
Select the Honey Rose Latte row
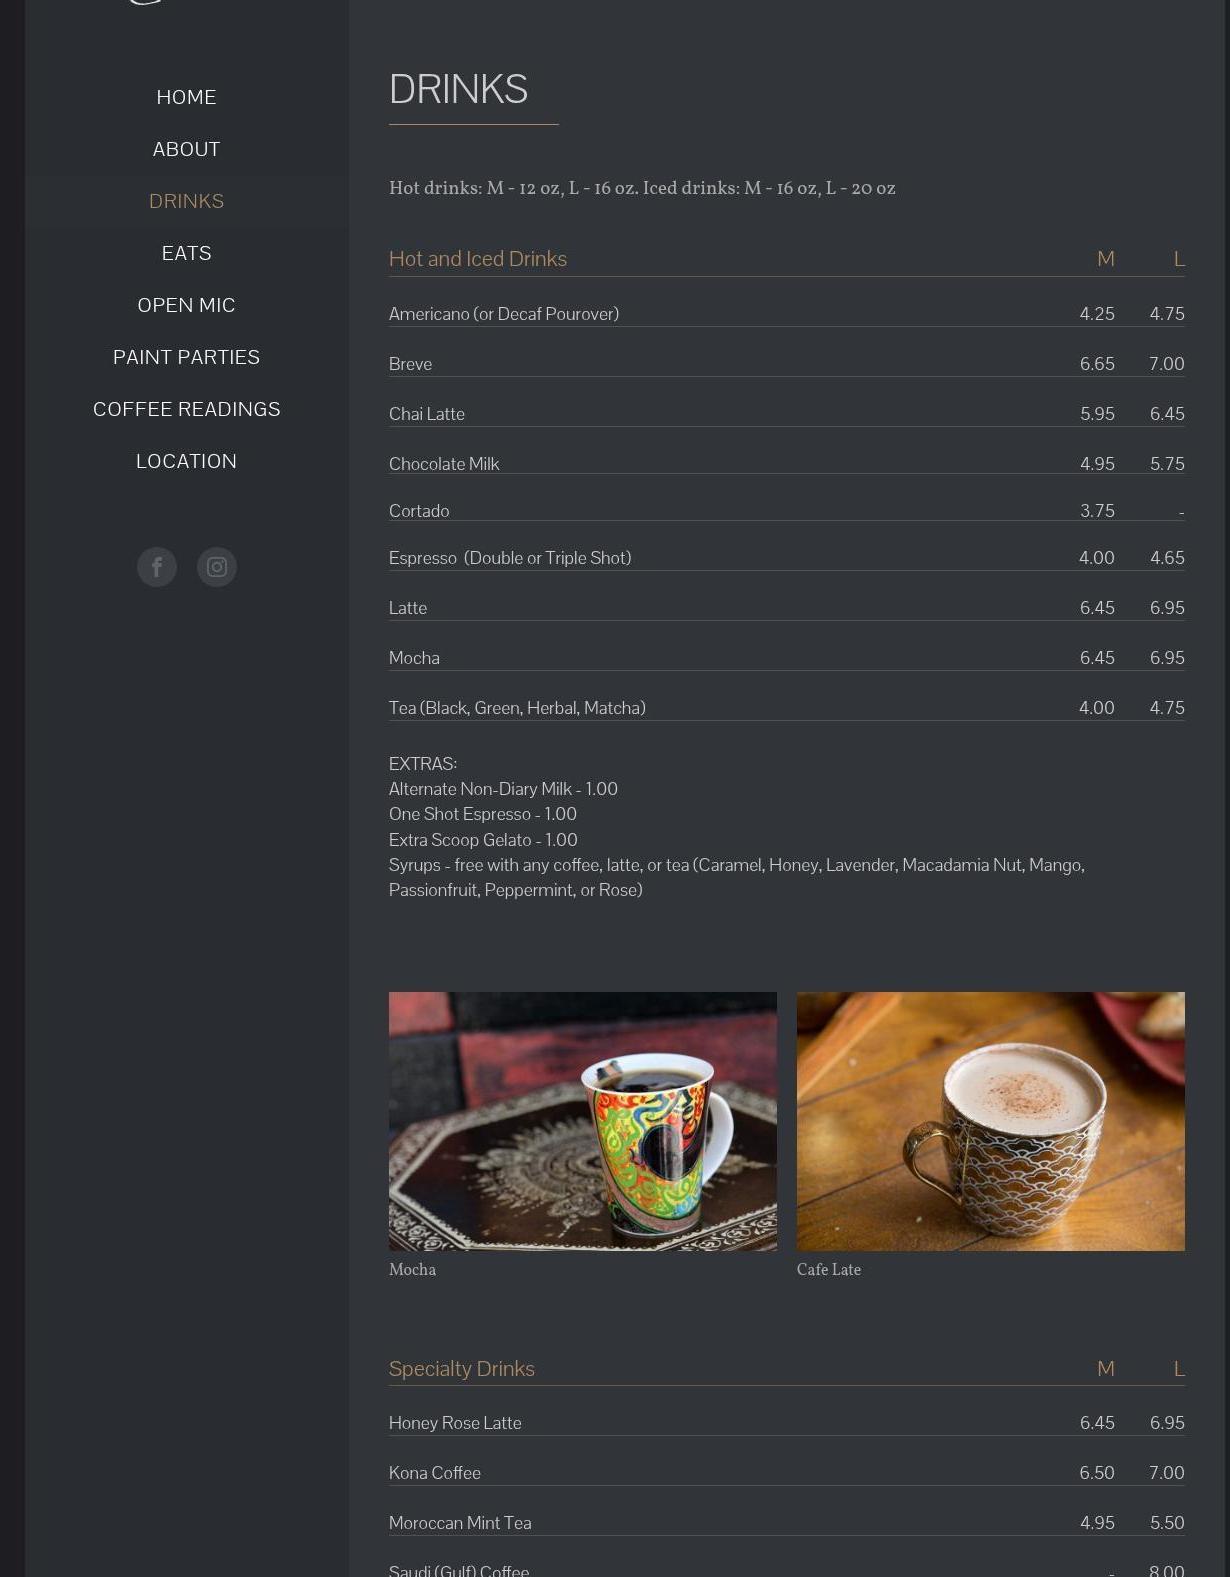tap(787, 1423)
